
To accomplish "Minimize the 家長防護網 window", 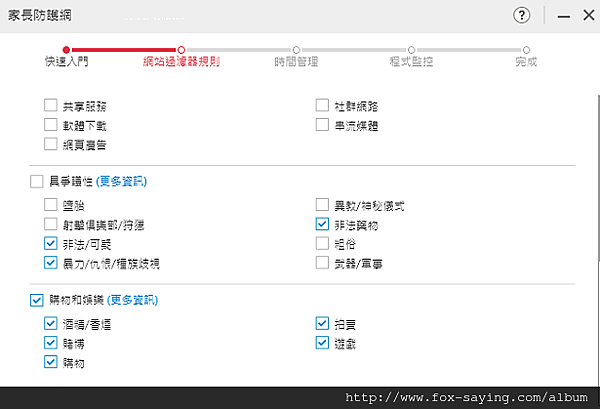I will (563, 16).
